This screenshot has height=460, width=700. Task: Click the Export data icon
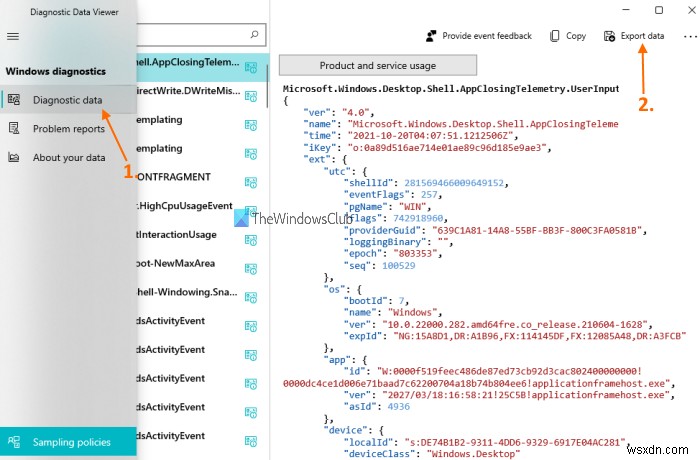pos(609,36)
